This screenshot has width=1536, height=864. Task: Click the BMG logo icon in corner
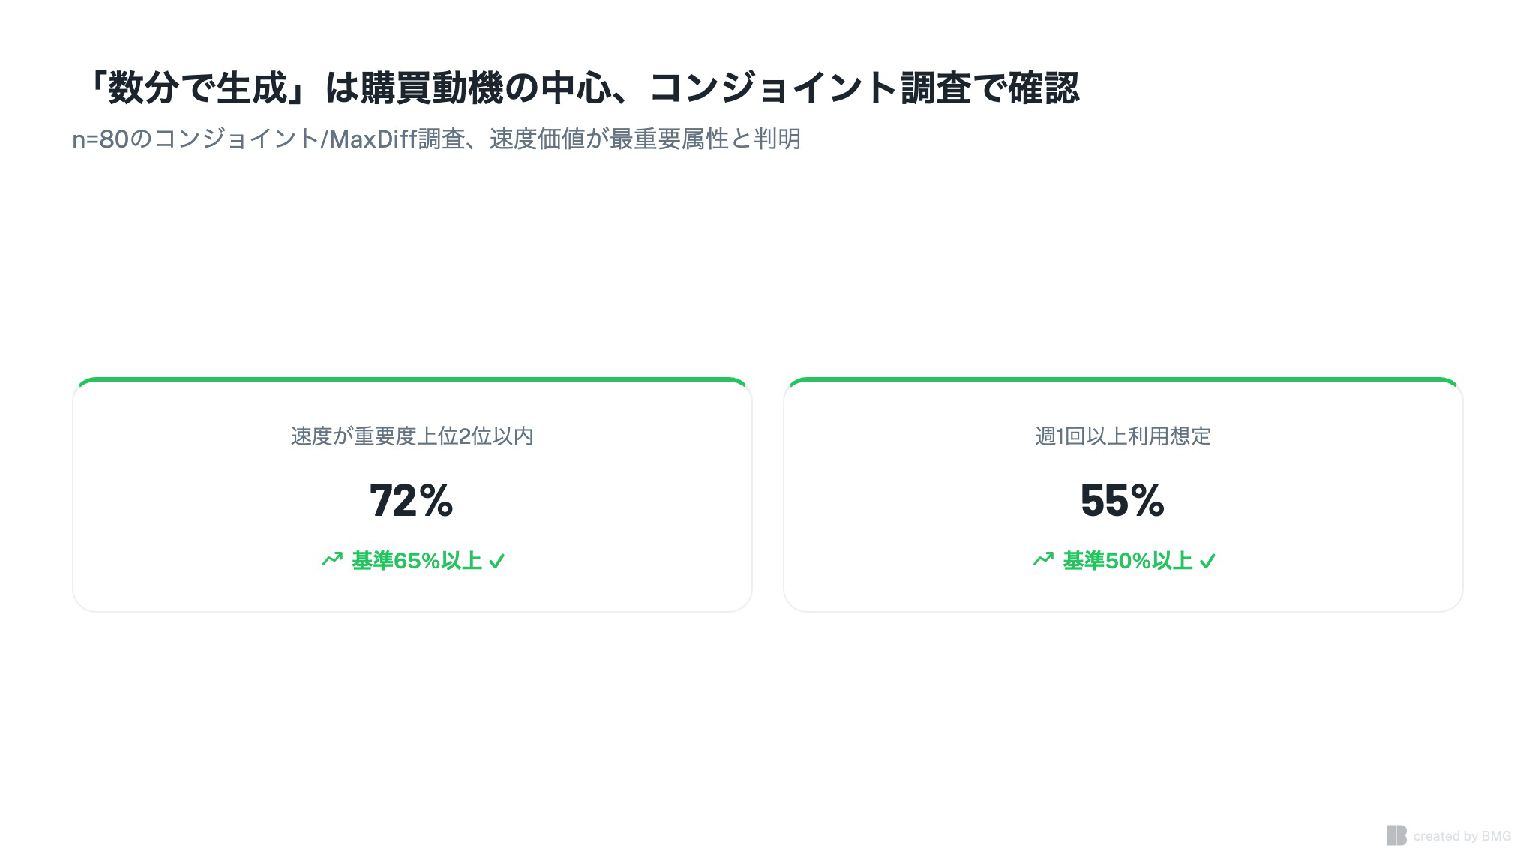click(x=1396, y=835)
